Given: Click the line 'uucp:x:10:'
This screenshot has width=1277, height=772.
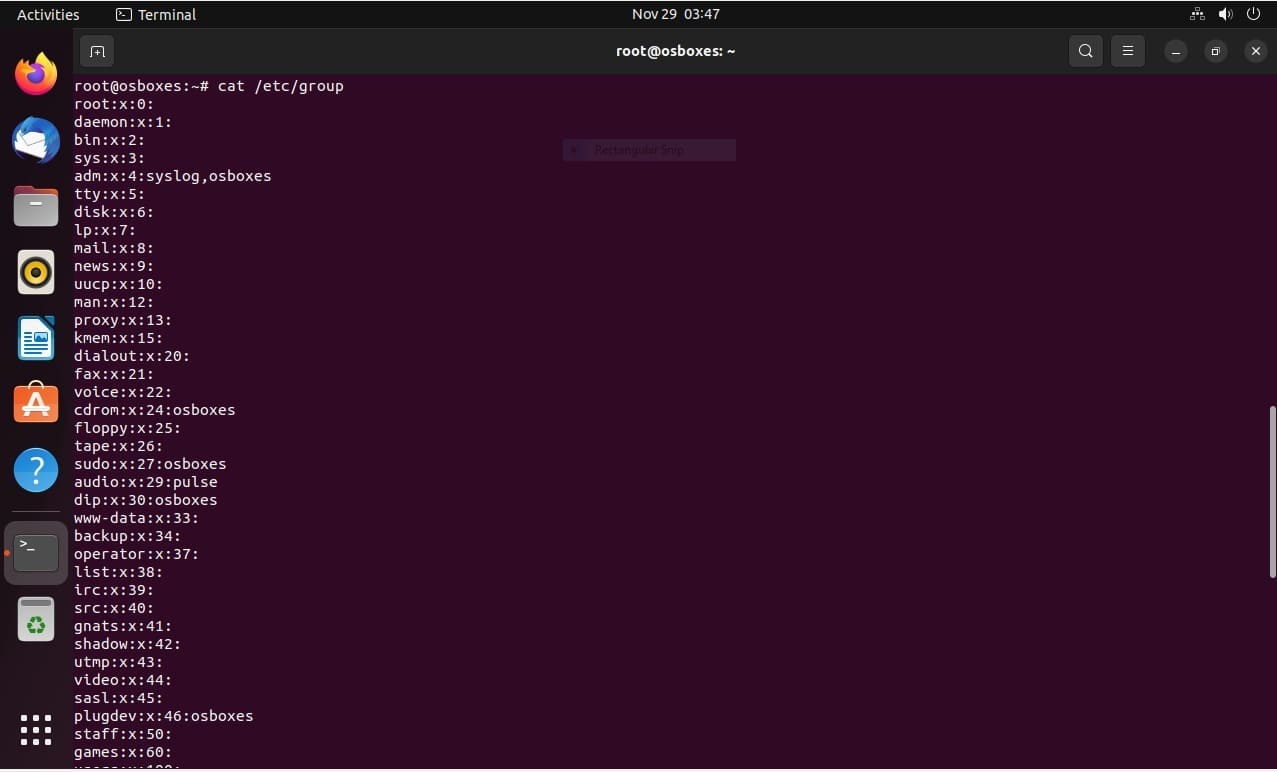Looking at the screenshot, I should [x=119, y=284].
